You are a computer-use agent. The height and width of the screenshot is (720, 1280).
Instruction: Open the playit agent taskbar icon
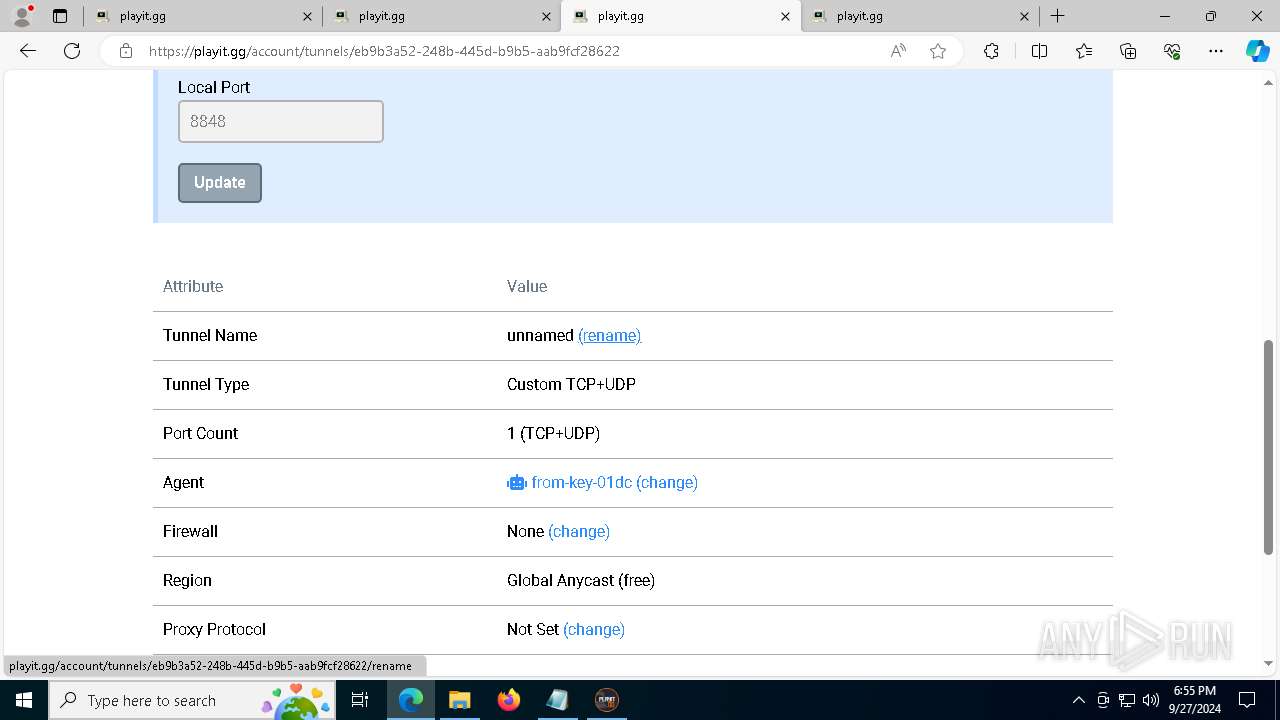(x=606, y=700)
